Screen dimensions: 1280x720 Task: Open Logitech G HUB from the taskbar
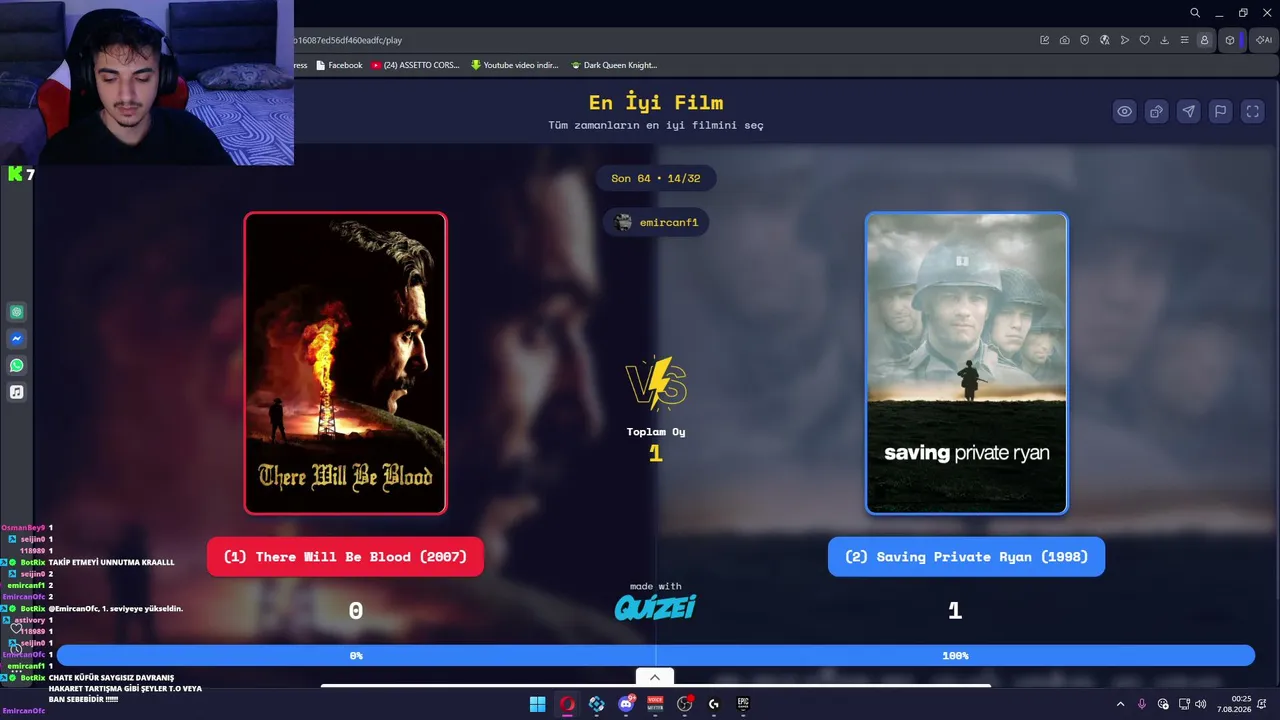(x=714, y=704)
